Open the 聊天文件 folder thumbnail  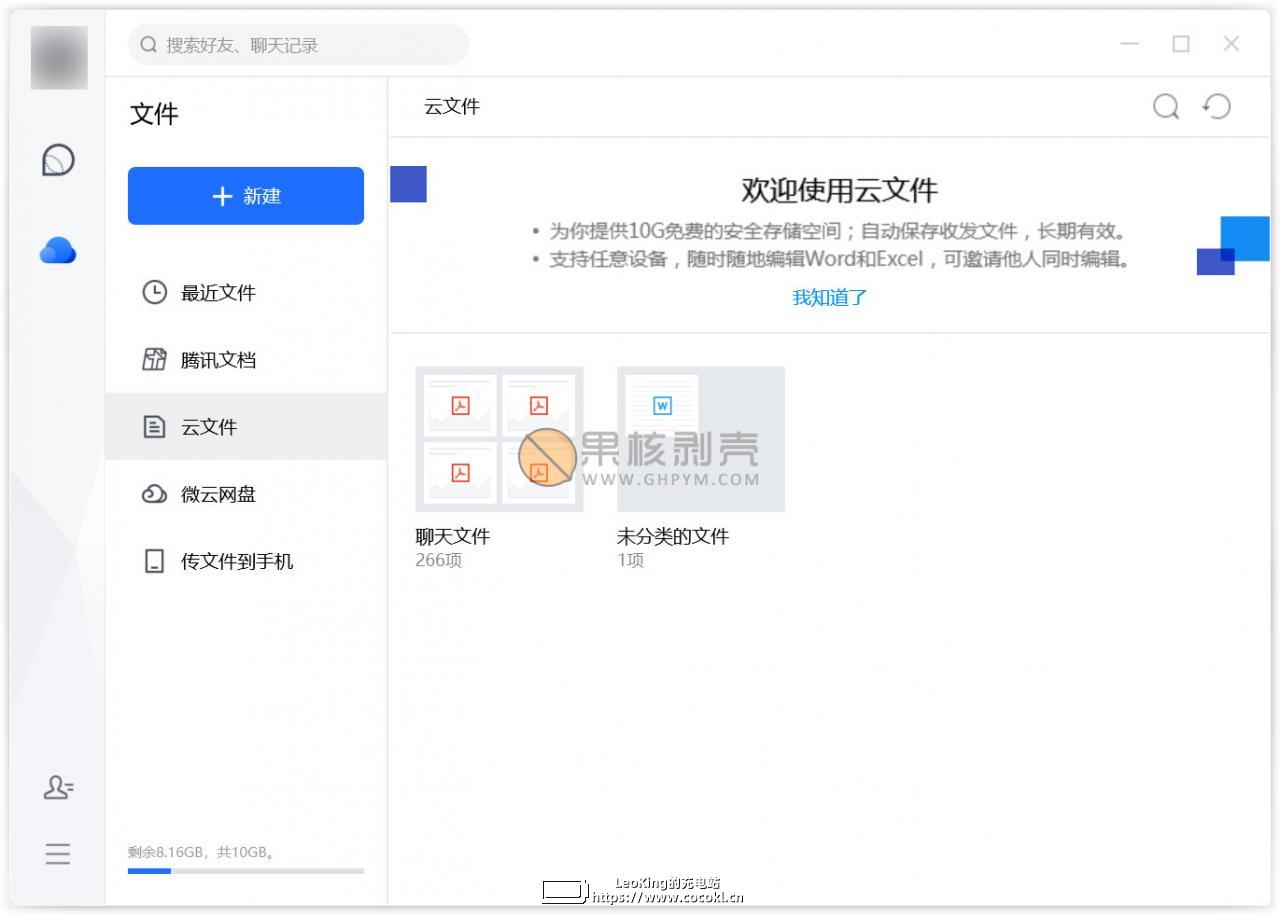tap(499, 439)
